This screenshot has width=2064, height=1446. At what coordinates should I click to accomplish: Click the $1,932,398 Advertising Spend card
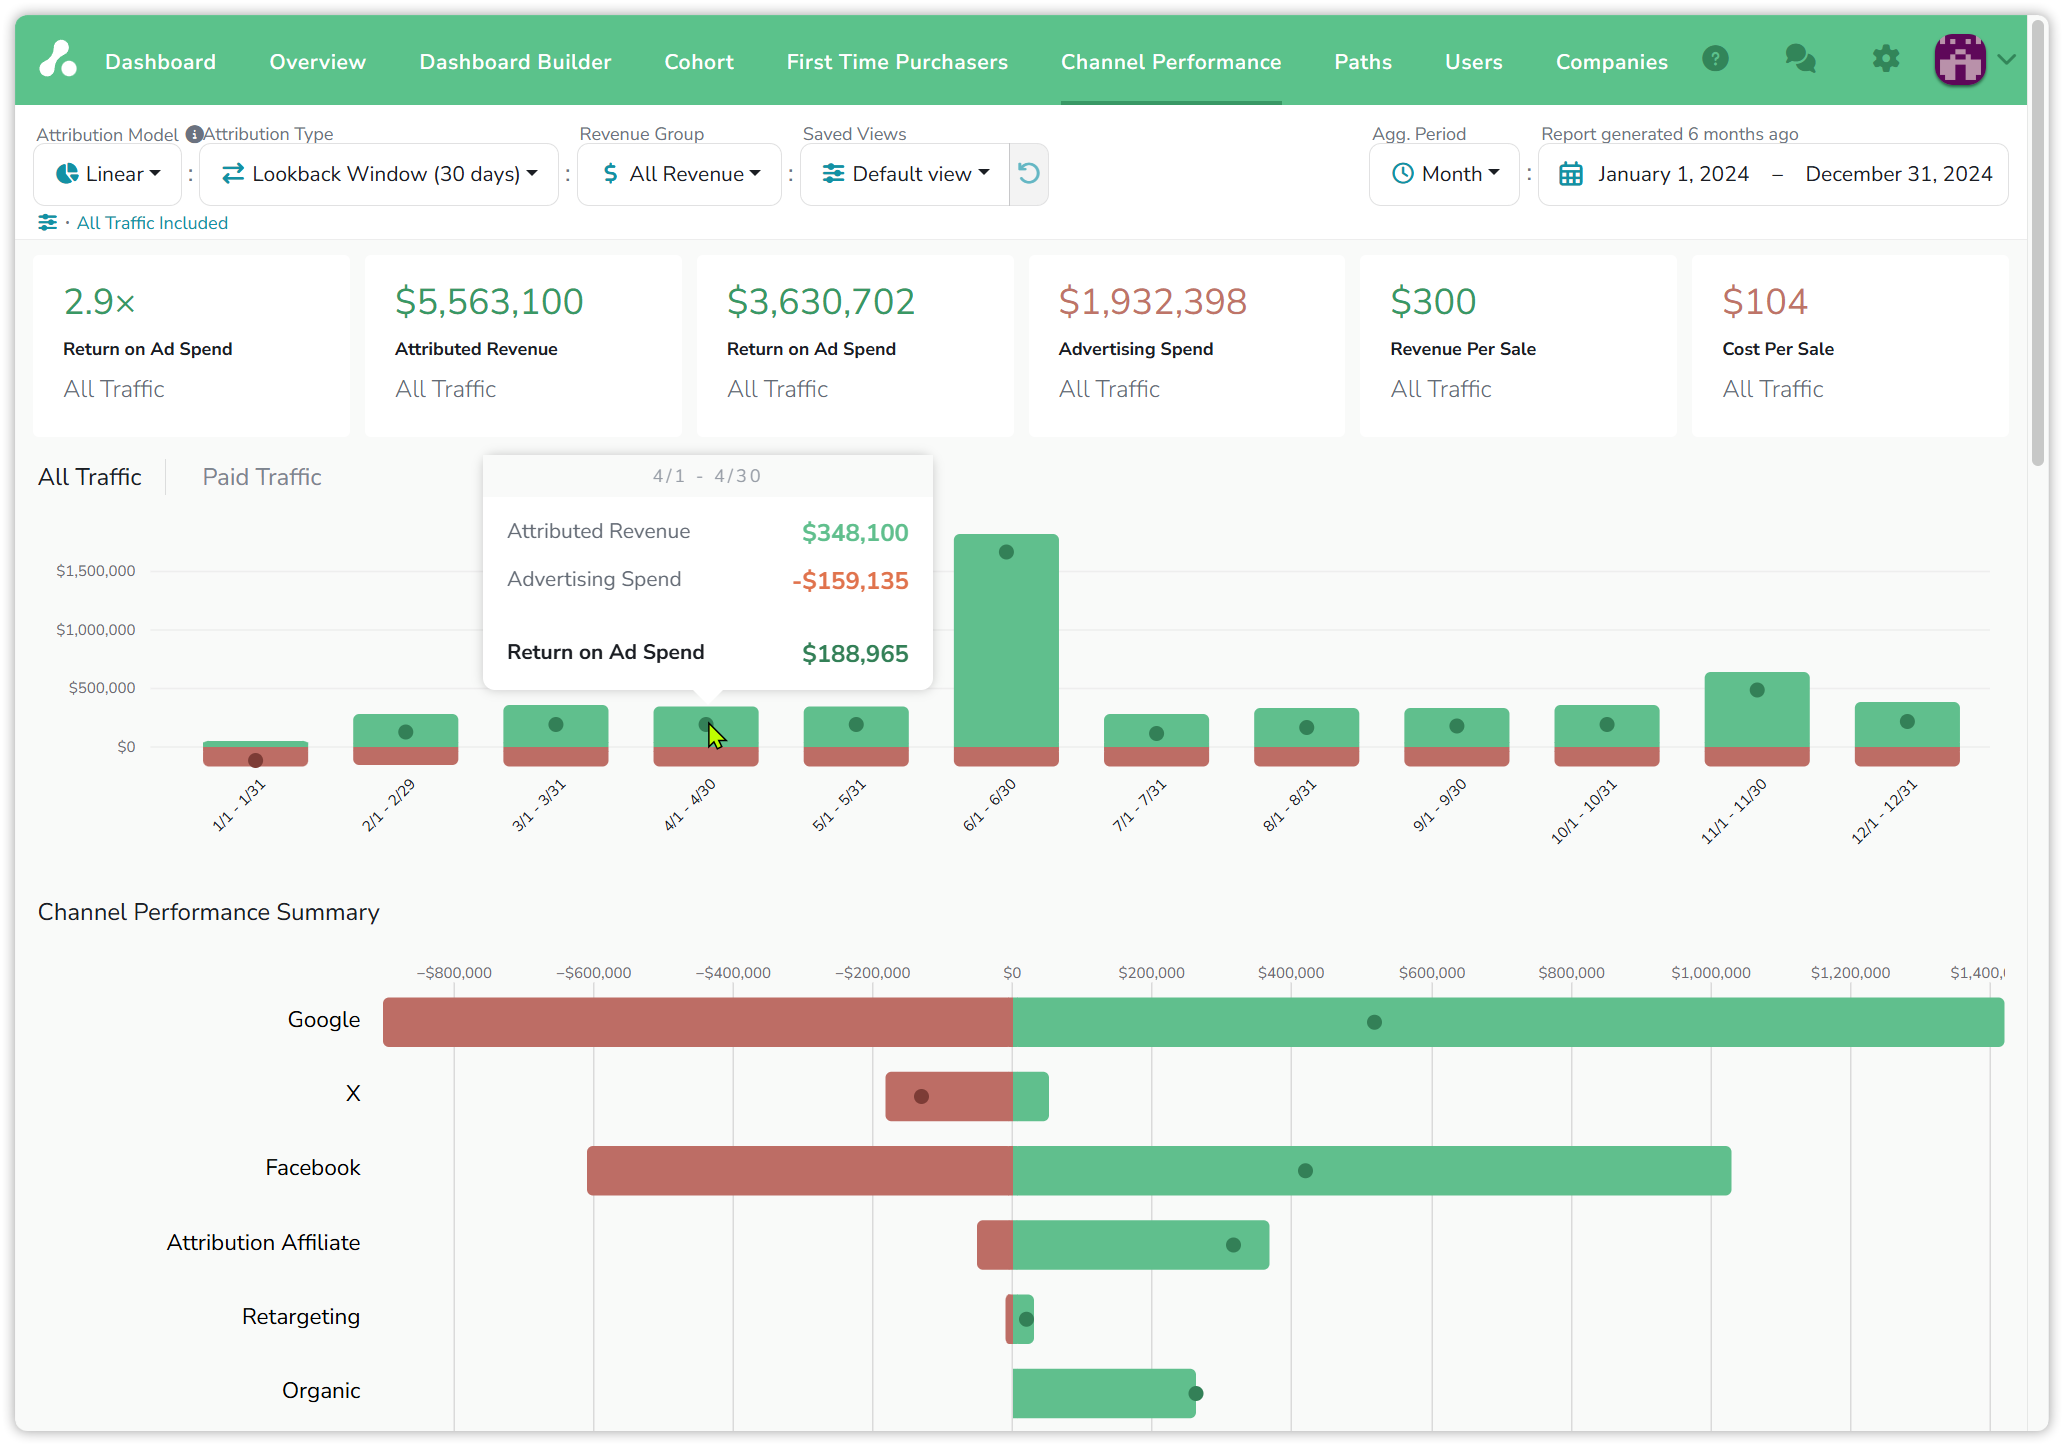click(1187, 346)
